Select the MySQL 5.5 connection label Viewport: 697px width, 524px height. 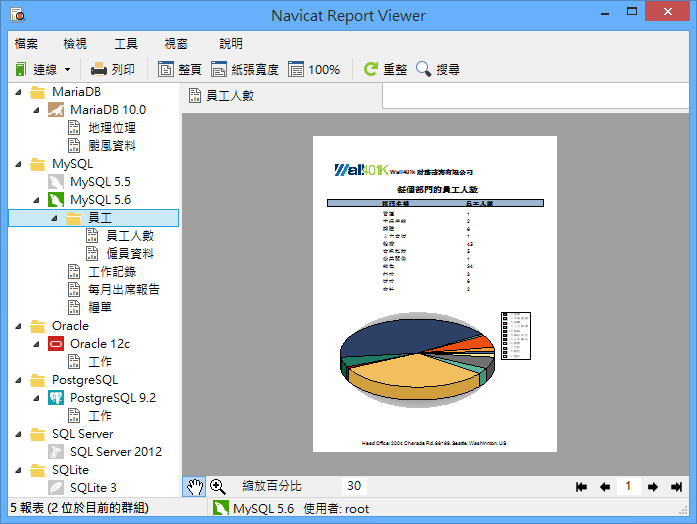100,182
